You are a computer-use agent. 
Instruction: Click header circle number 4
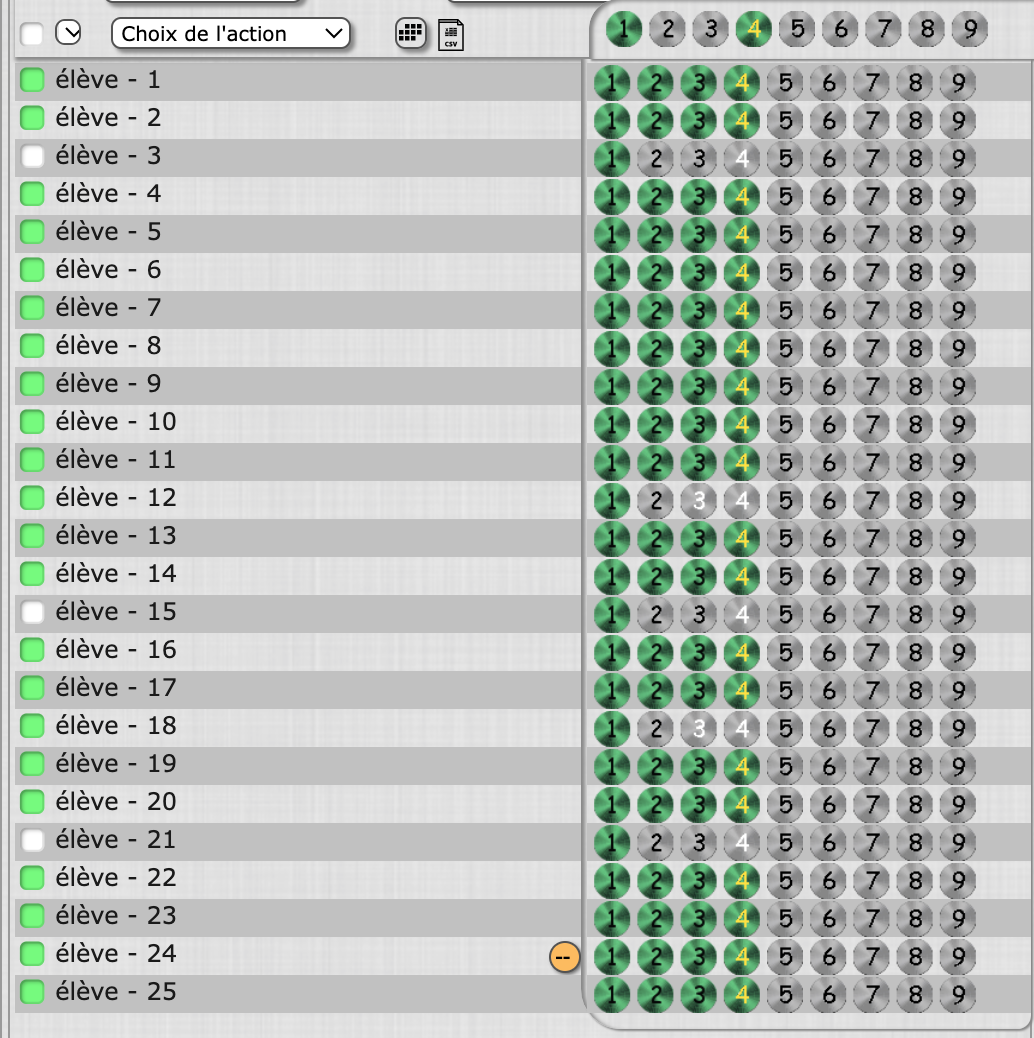754,30
